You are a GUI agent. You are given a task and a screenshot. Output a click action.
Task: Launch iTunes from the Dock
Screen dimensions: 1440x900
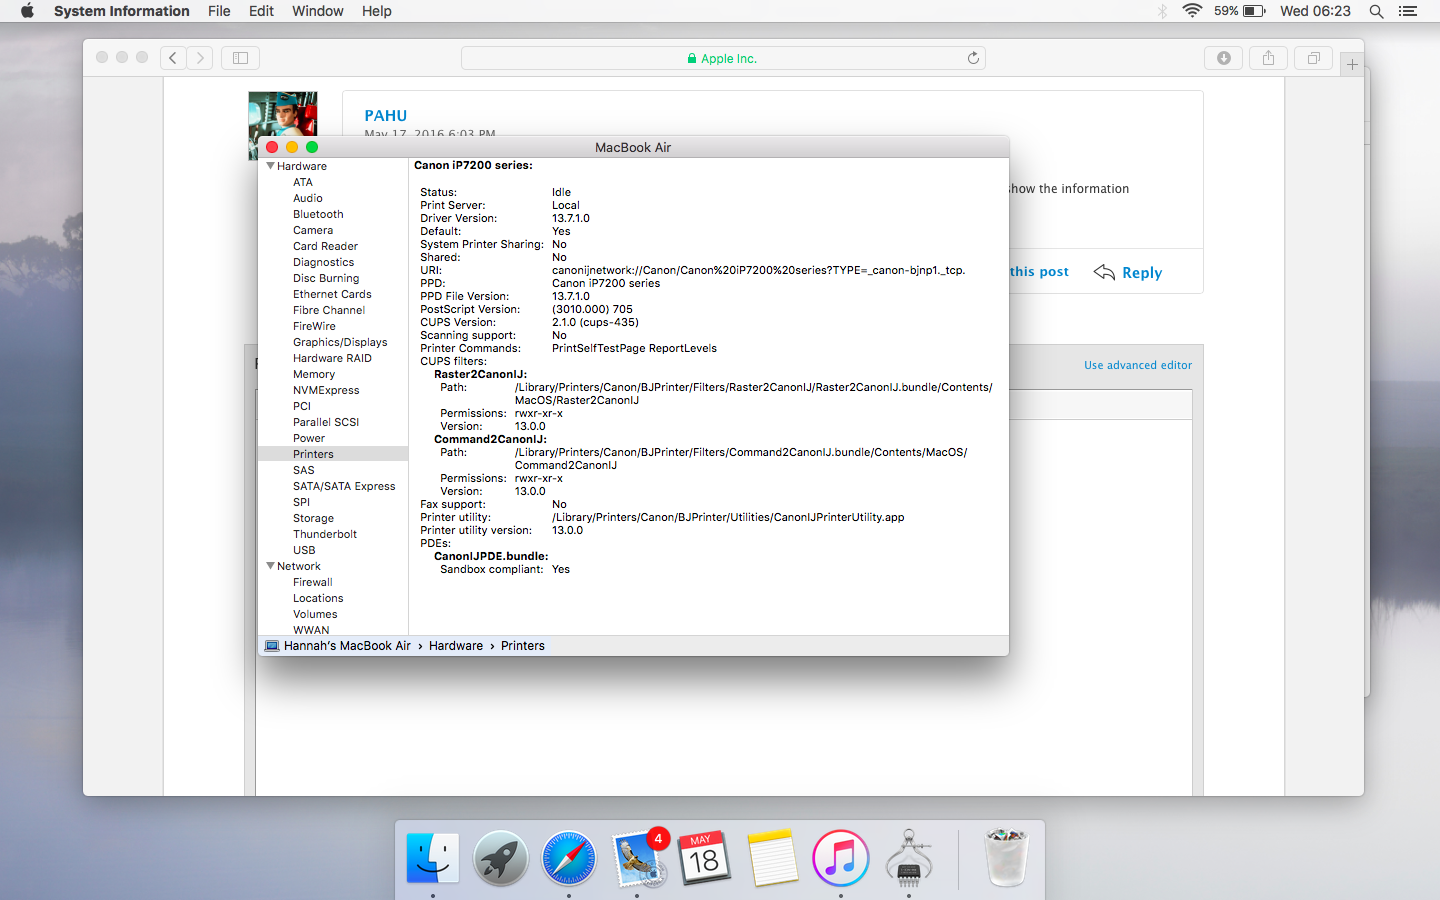[x=841, y=859]
